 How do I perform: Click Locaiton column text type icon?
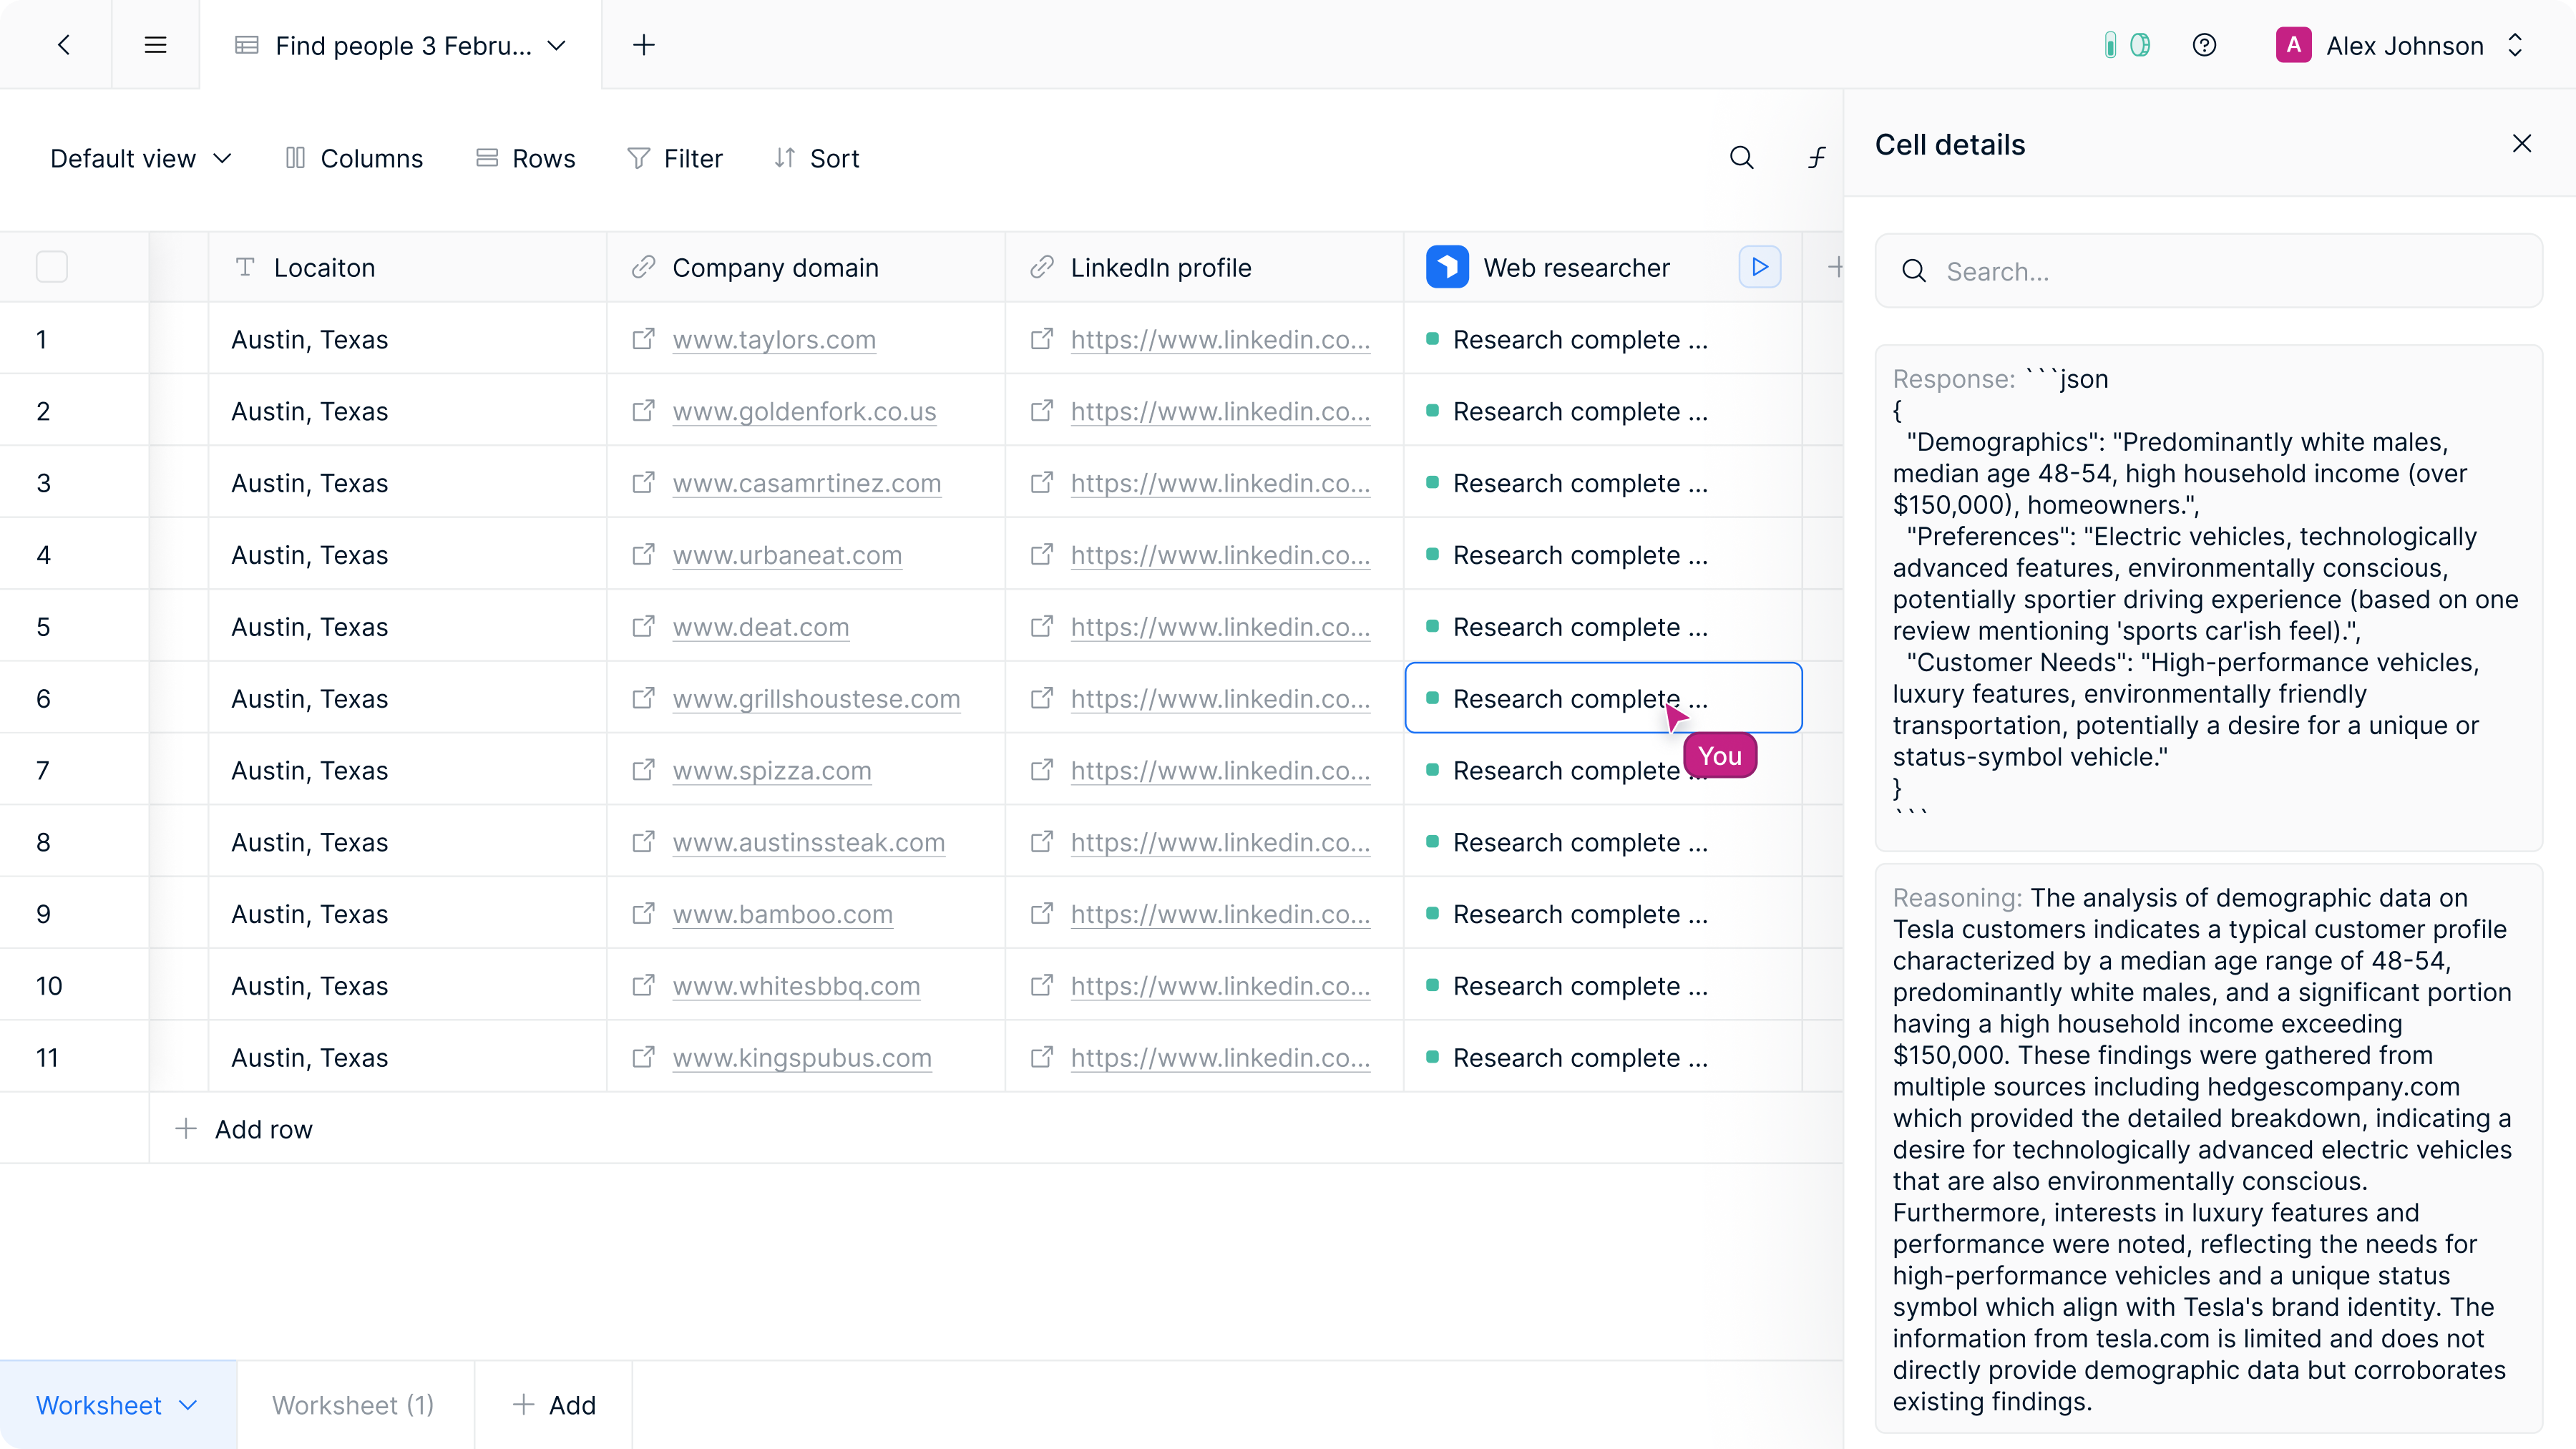click(245, 267)
